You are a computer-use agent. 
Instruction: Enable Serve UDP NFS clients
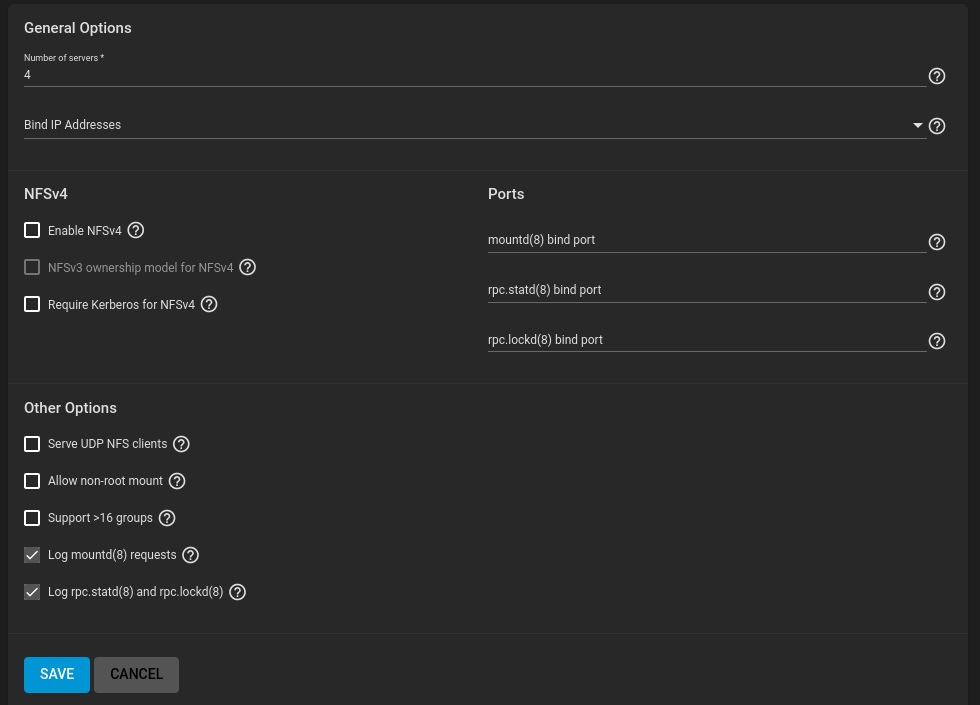coord(32,444)
